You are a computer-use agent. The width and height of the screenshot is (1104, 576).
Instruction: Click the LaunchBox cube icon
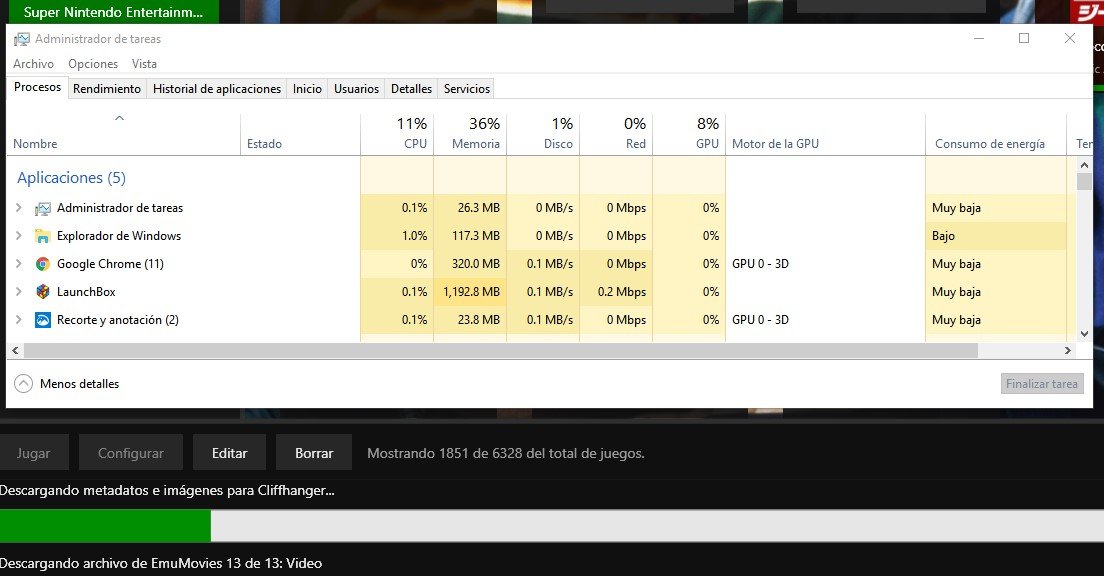tap(43, 292)
